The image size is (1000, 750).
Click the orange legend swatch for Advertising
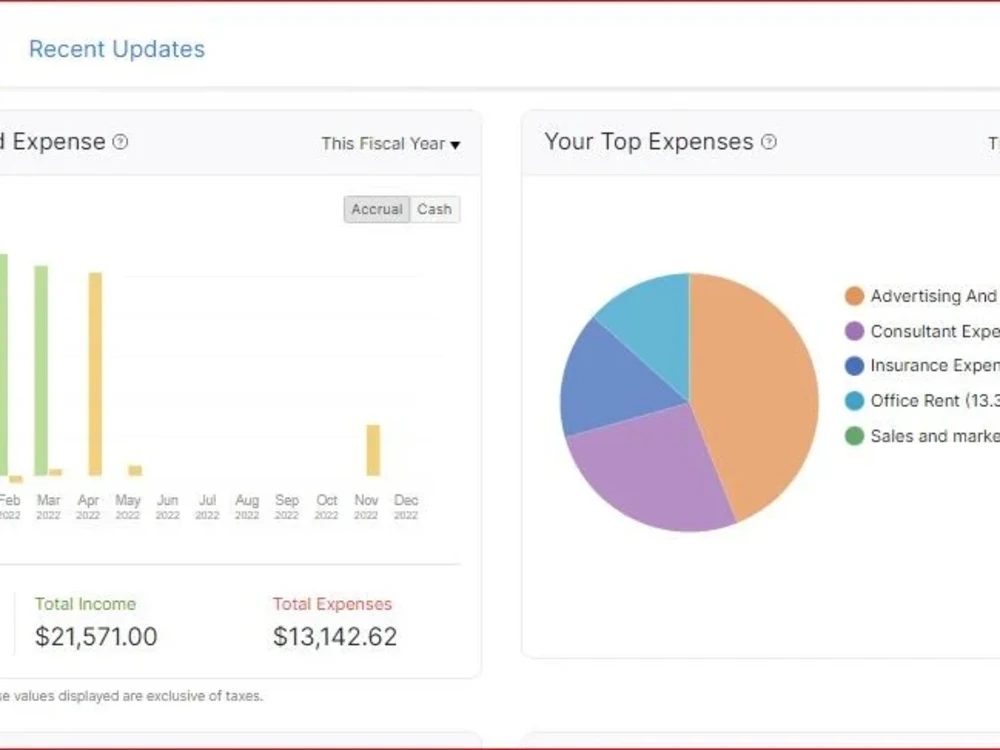coord(855,296)
